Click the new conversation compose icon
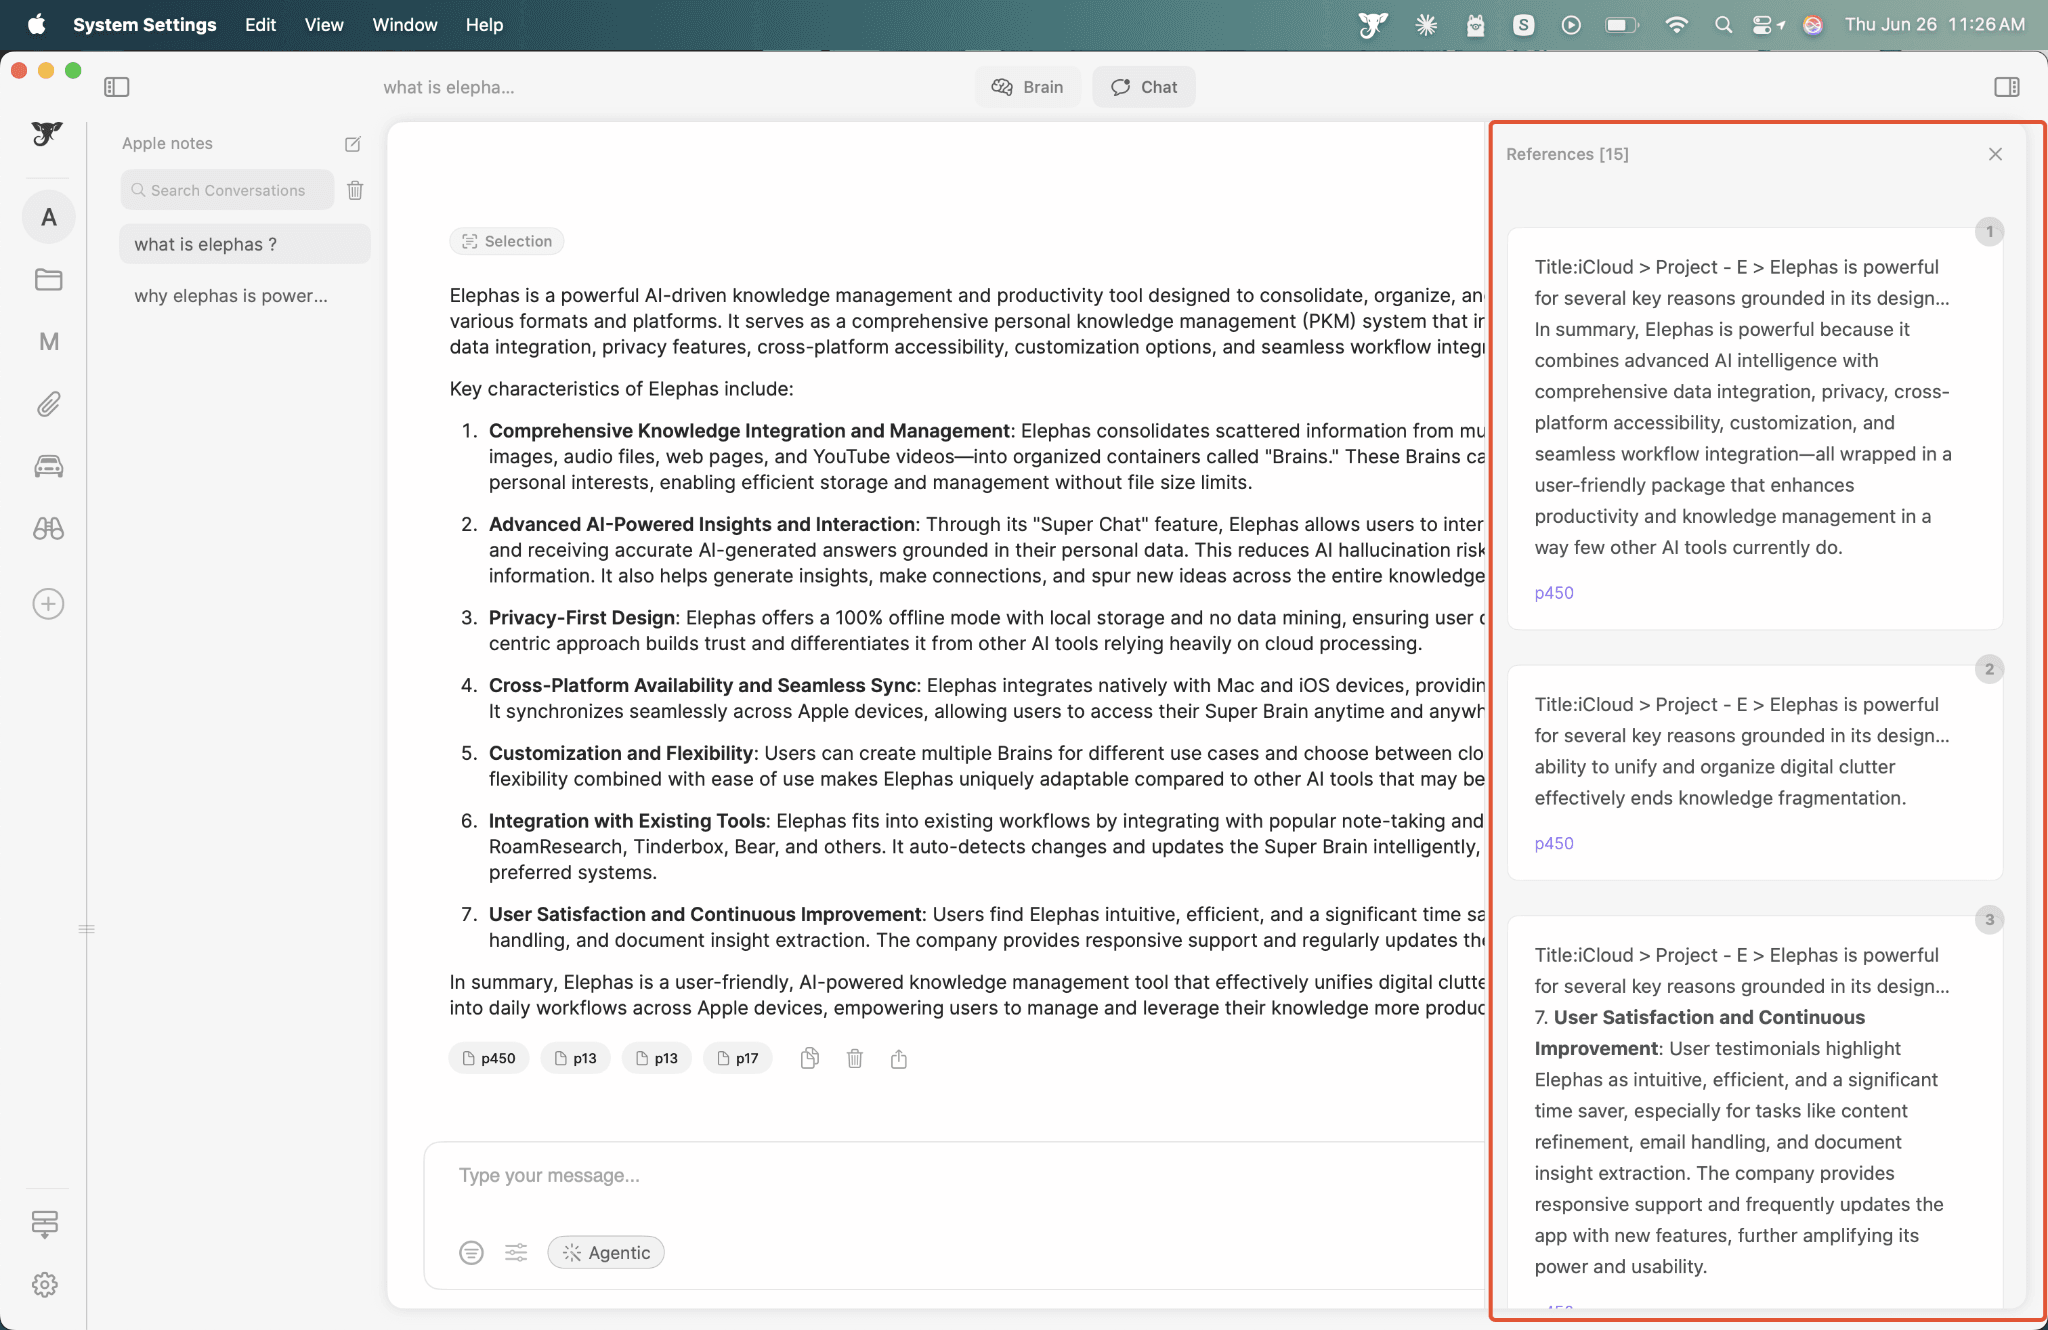The height and width of the screenshot is (1330, 2048). click(x=352, y=144)
